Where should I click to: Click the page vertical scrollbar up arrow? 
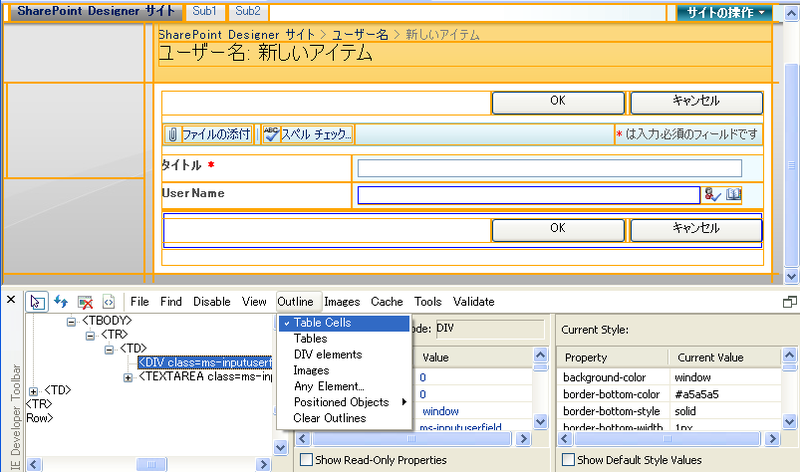[791, 13]
